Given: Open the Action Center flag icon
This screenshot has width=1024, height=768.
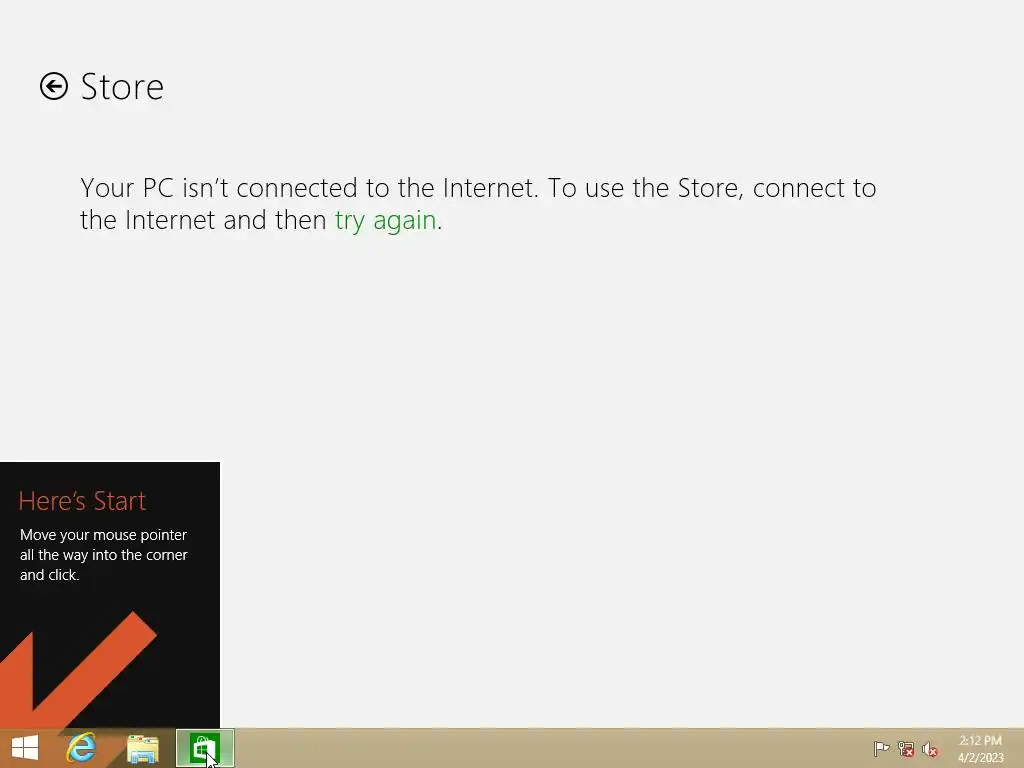Looking at the screenshot, I should pyautogui.click(x=881, y=748).
